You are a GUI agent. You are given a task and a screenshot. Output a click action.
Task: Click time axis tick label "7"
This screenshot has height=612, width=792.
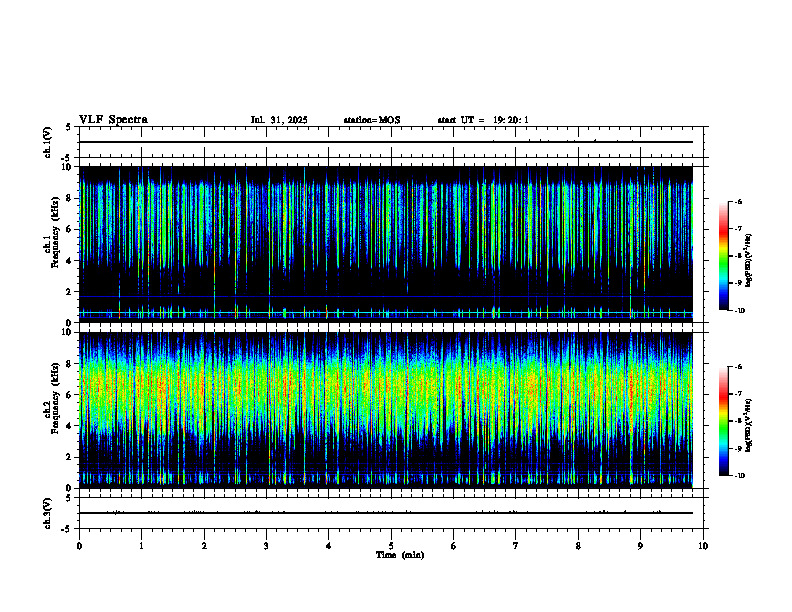[x=516, y=546]
